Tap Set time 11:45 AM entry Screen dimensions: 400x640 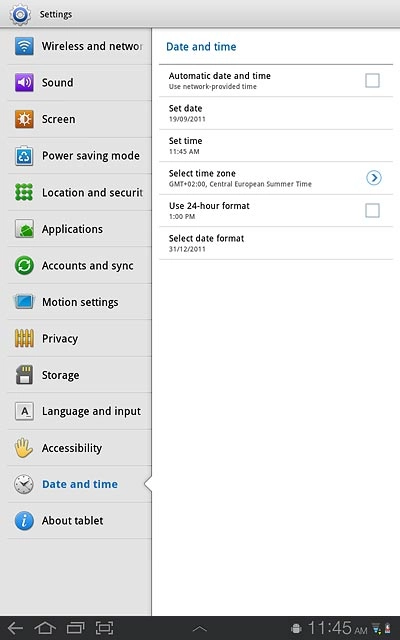click(276, 146)
